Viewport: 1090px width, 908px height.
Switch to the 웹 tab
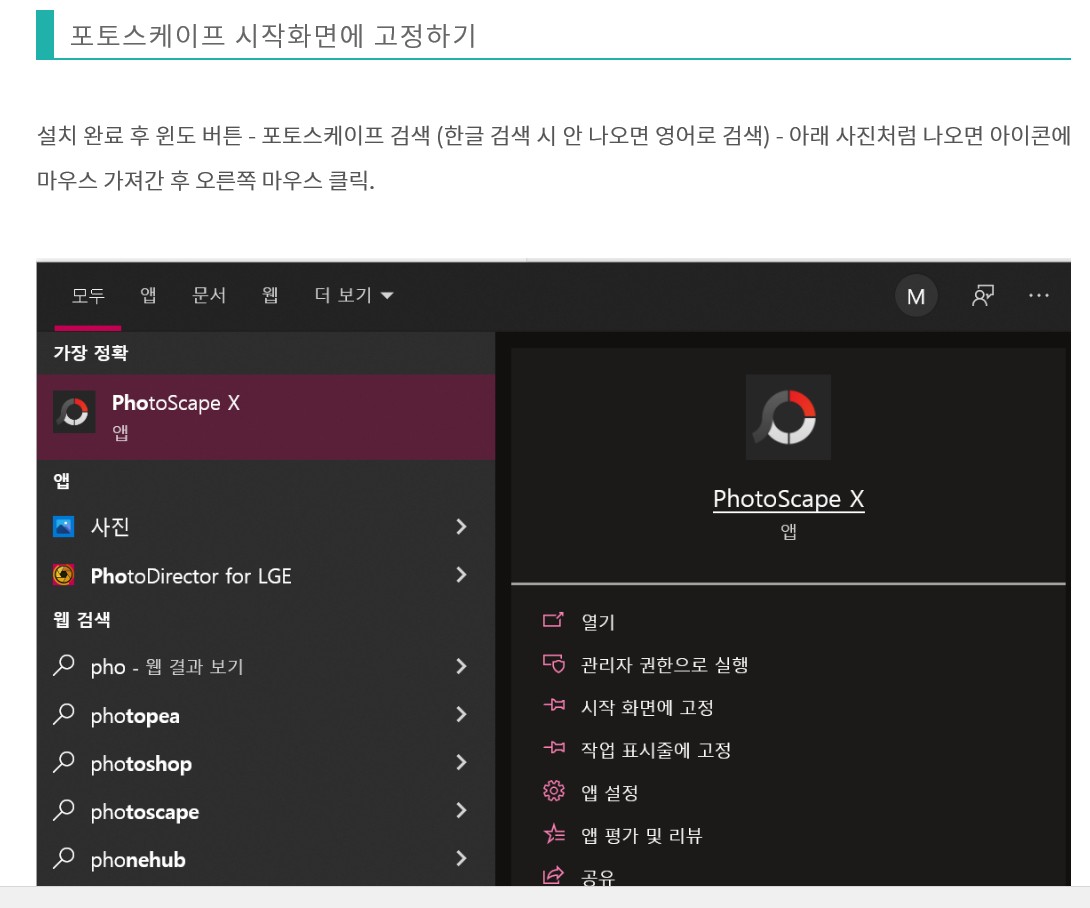click(270, 295)
